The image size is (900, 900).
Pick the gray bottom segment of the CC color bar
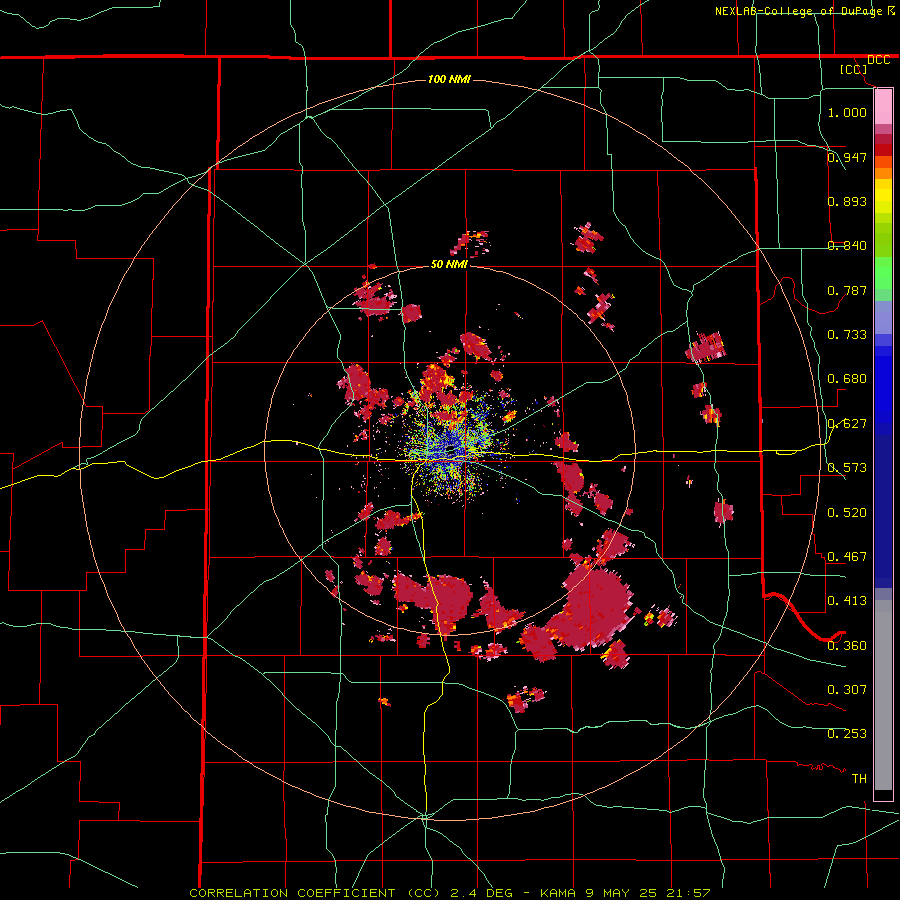[x=883, y=695]
